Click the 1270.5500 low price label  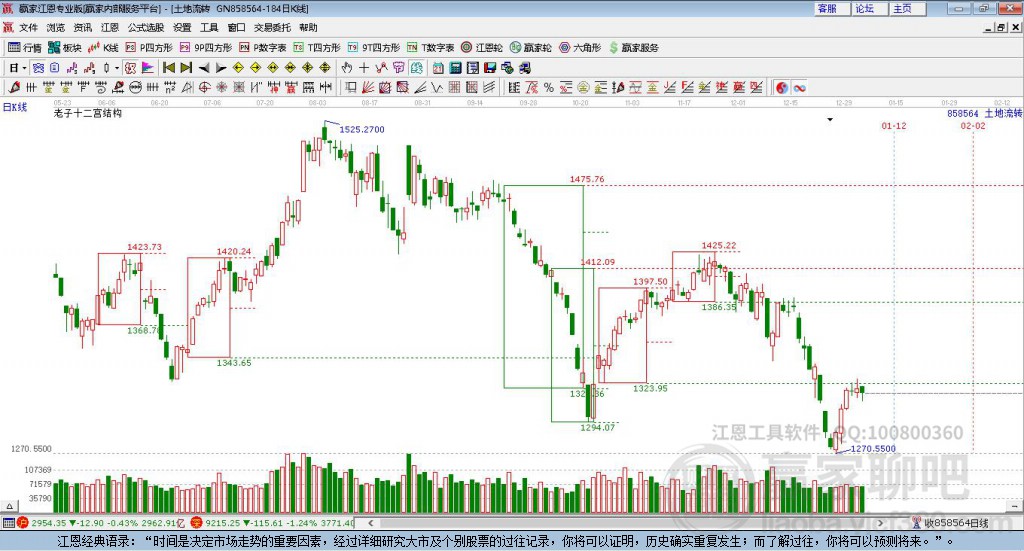coord(873,449)
